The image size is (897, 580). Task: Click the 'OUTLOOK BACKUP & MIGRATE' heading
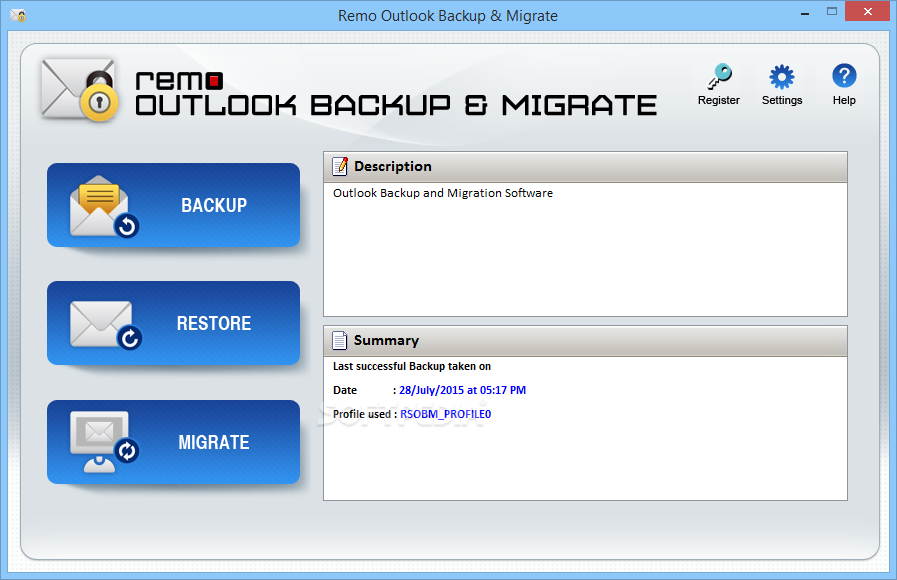(396, 106)
